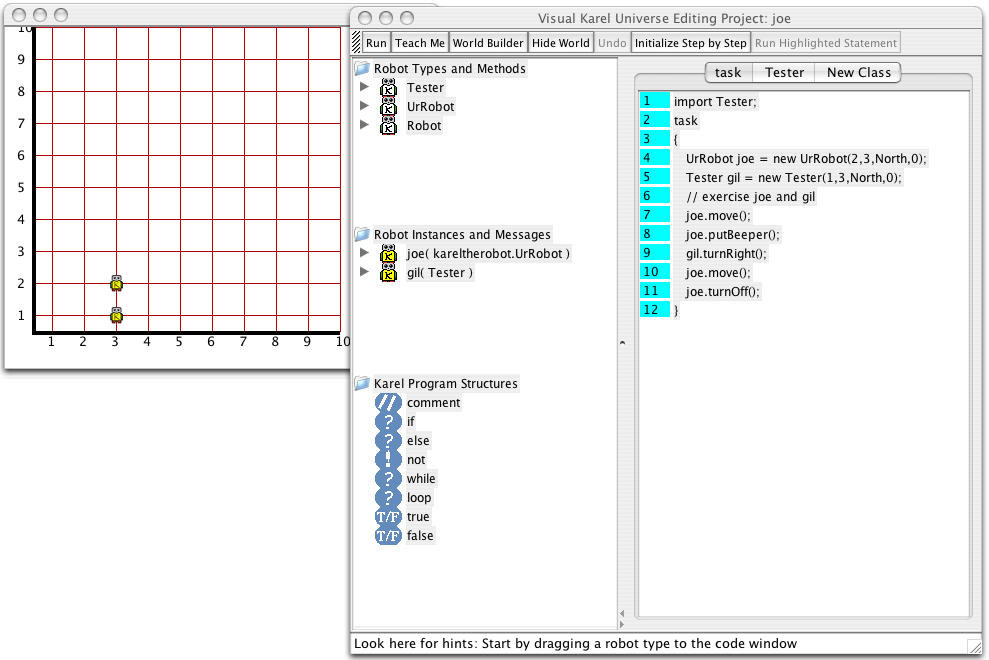The height and width of the screenshot is (660, 989).
Task: Expand the Robot type tree node
Action: point(365,126)
